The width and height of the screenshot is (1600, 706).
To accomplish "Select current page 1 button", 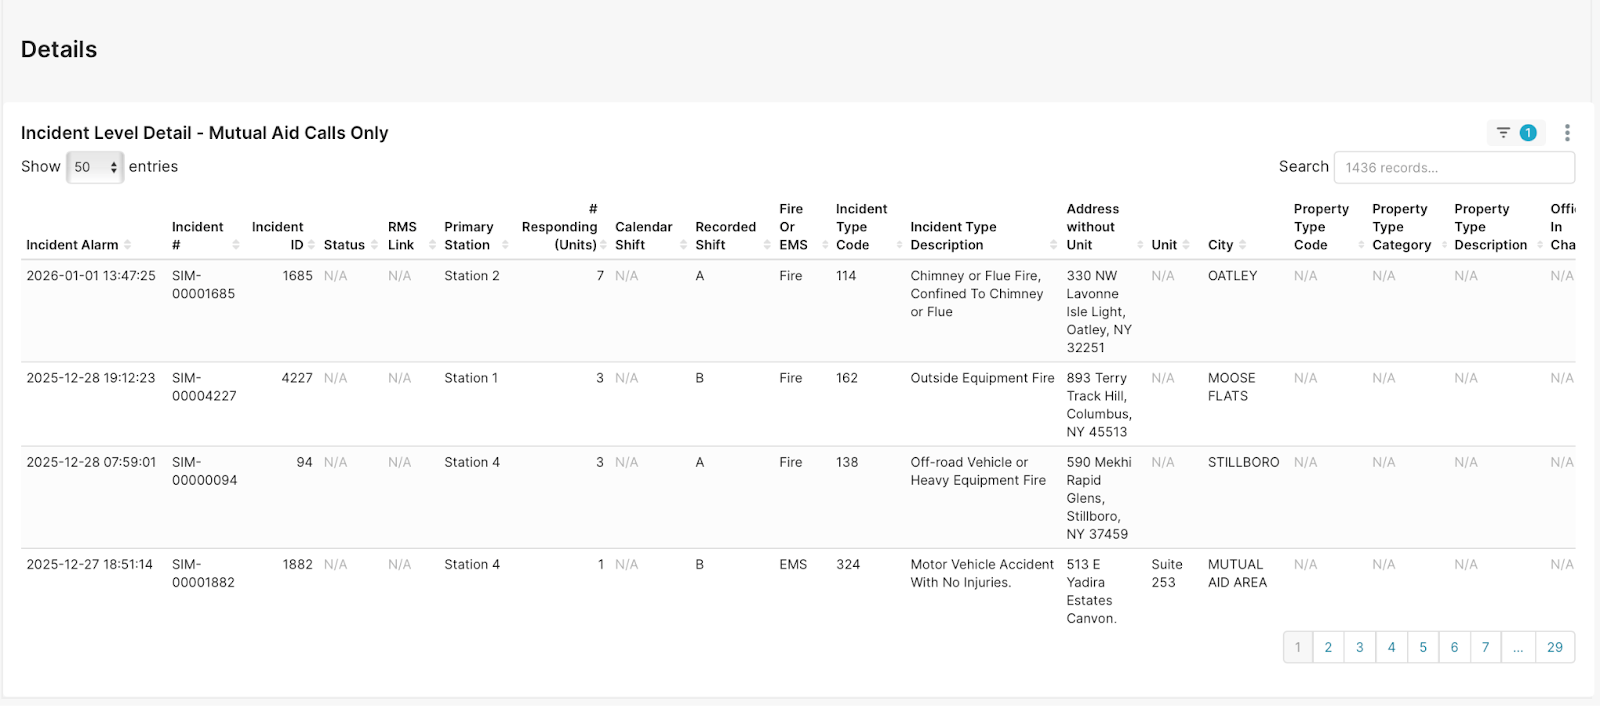I will click(1298, 647).
